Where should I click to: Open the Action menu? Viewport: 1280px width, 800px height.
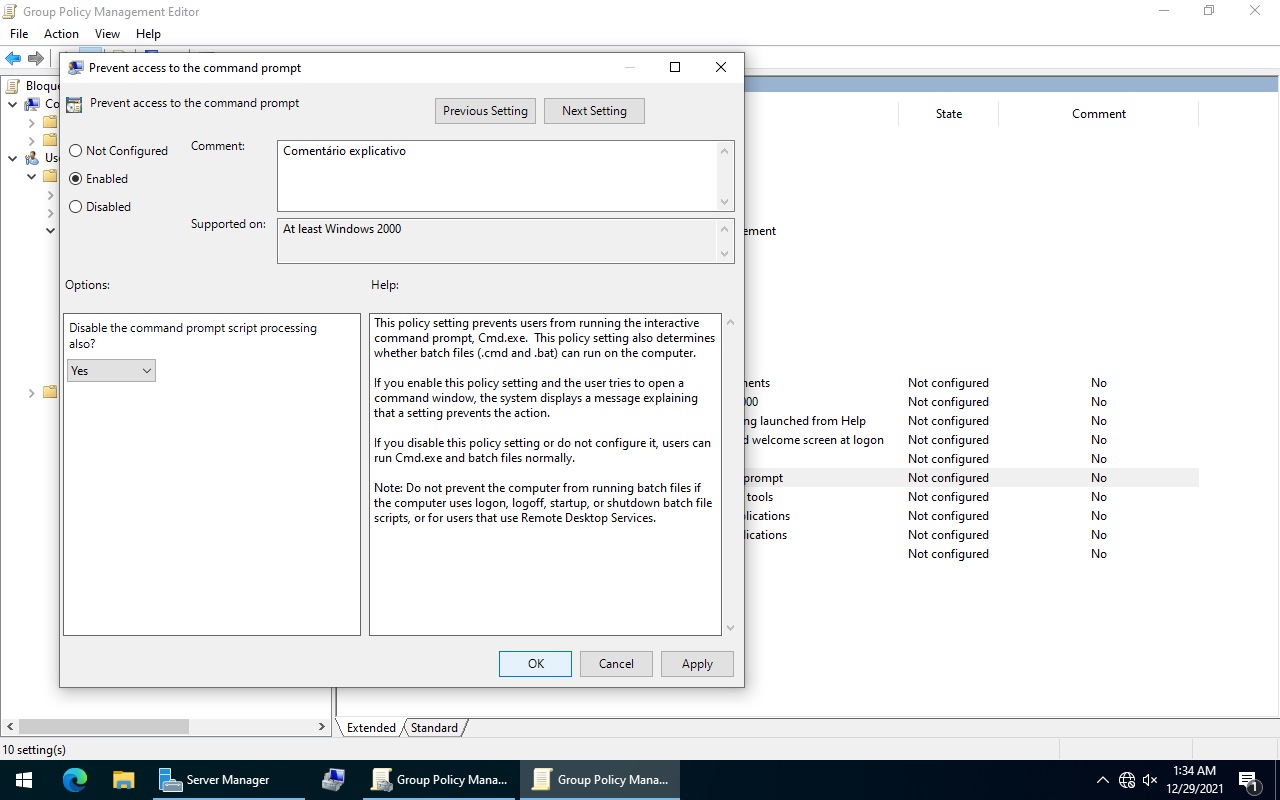click(x=61, y=33)
